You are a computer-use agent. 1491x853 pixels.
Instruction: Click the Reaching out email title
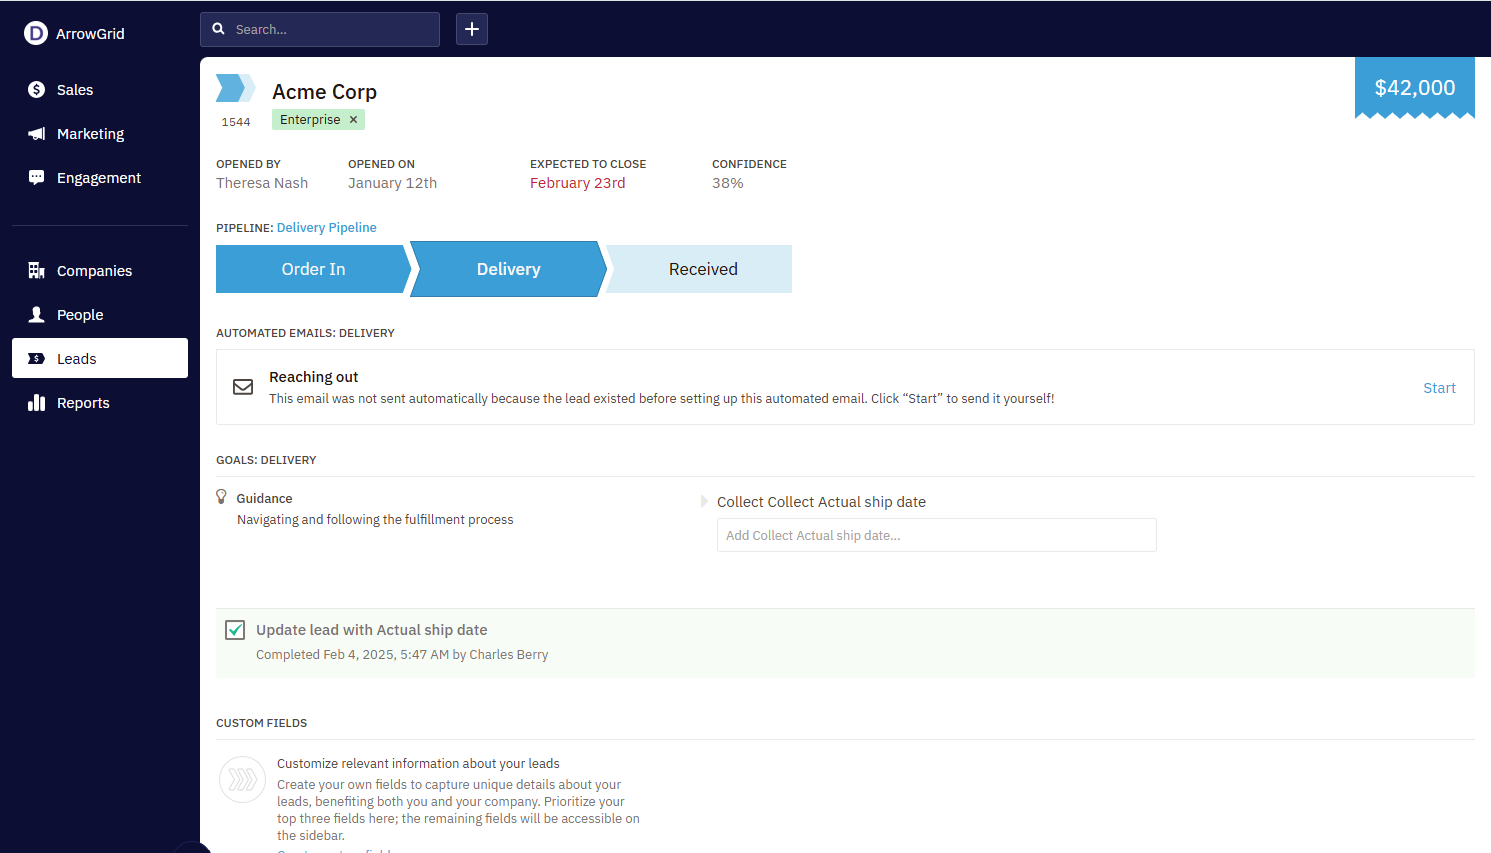click(x=313, y=377)
